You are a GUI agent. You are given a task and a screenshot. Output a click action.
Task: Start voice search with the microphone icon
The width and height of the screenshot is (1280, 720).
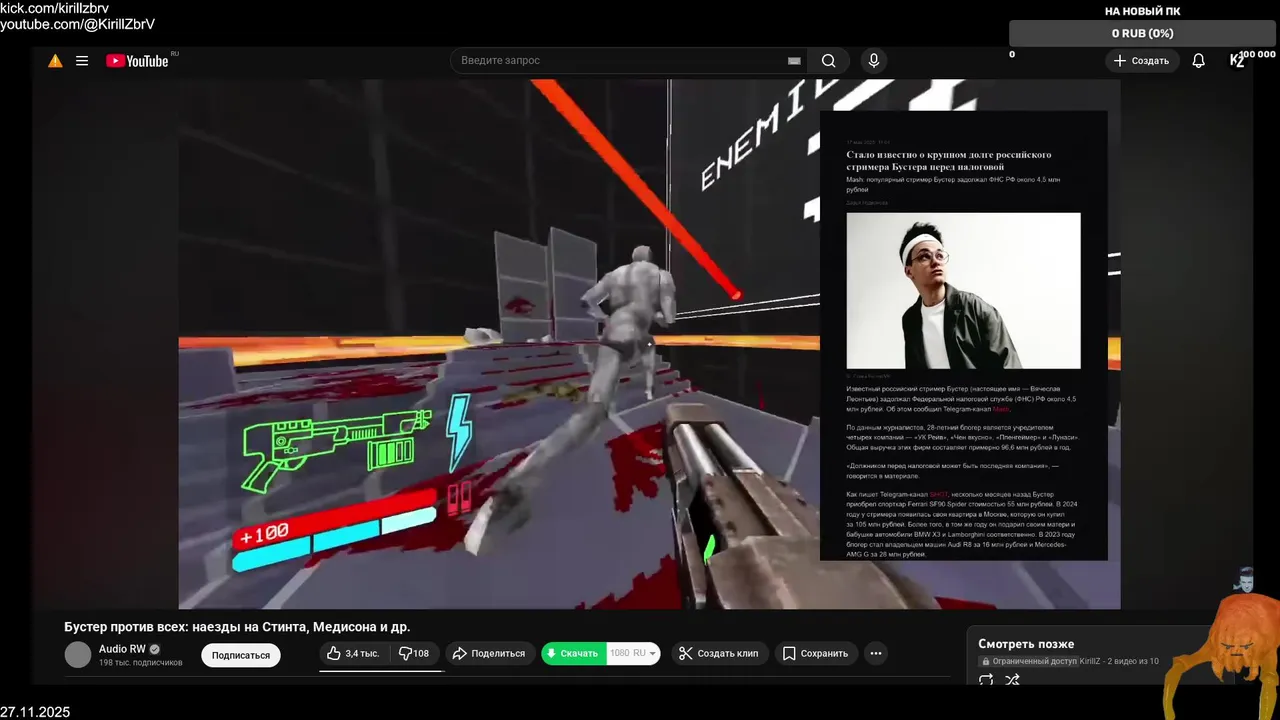(x=874, y=61)
